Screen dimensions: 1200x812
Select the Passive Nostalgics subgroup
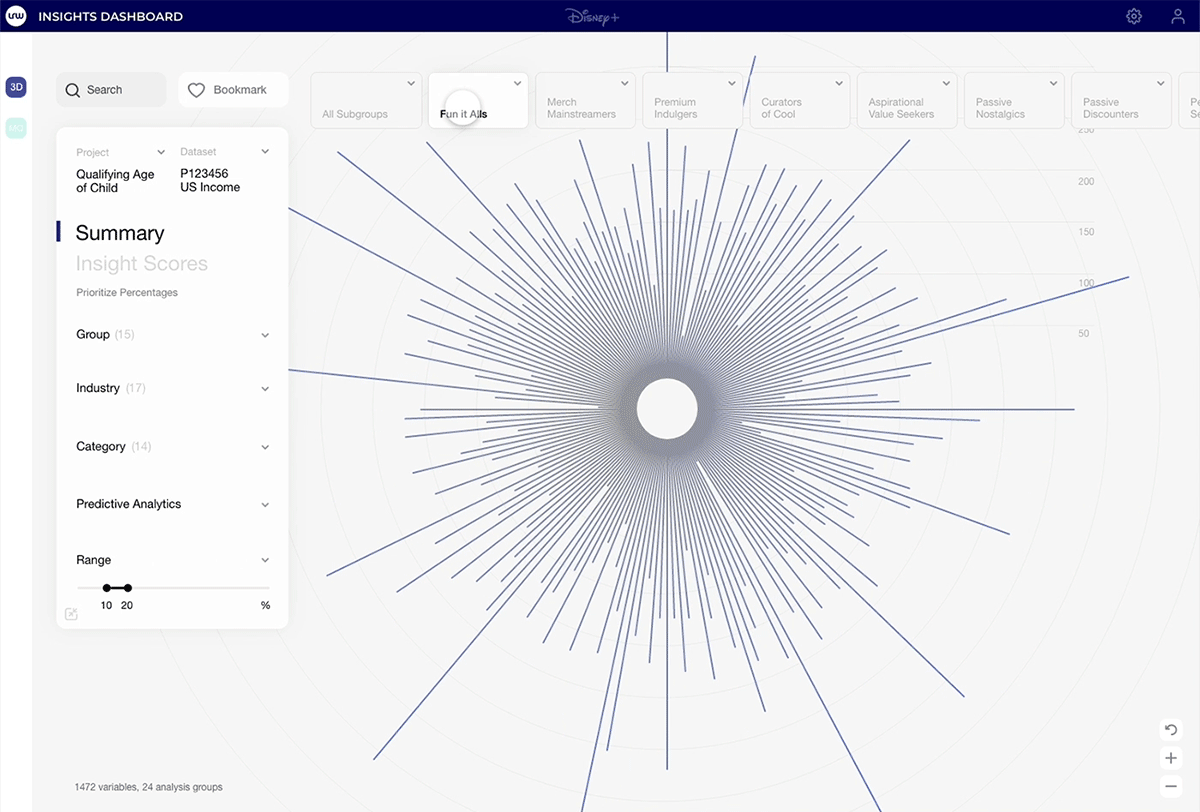tap(1014, 100)
